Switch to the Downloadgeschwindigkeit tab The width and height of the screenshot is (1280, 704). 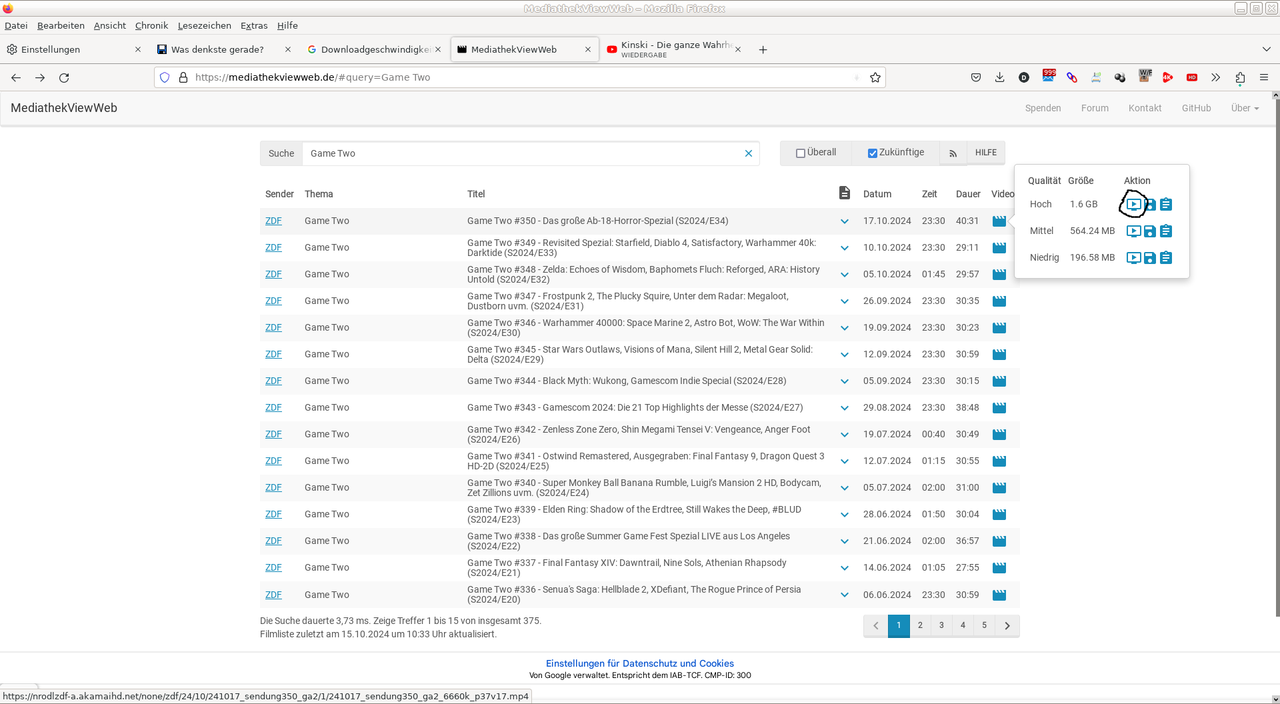[375, 49]
